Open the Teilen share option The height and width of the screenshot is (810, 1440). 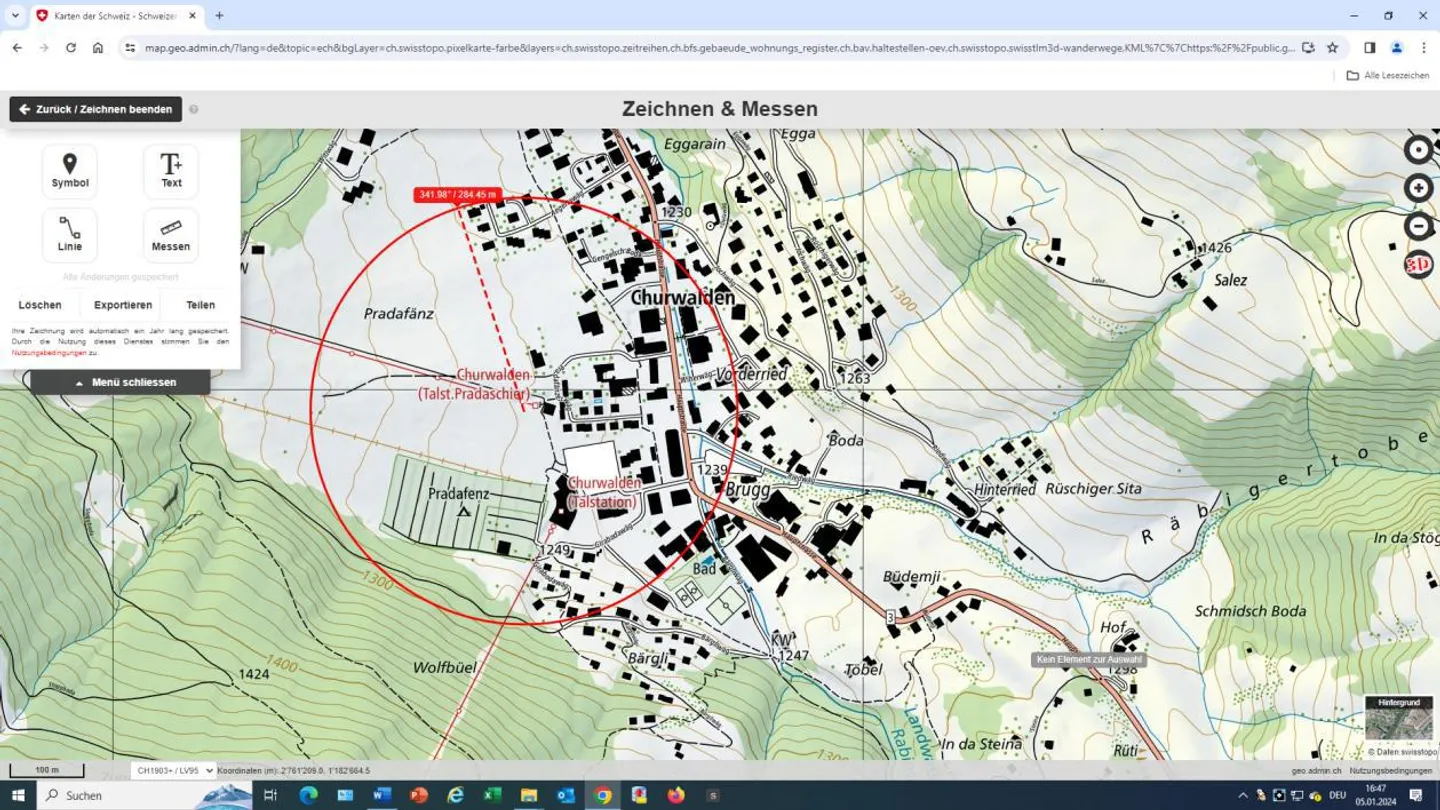(200, 305)
